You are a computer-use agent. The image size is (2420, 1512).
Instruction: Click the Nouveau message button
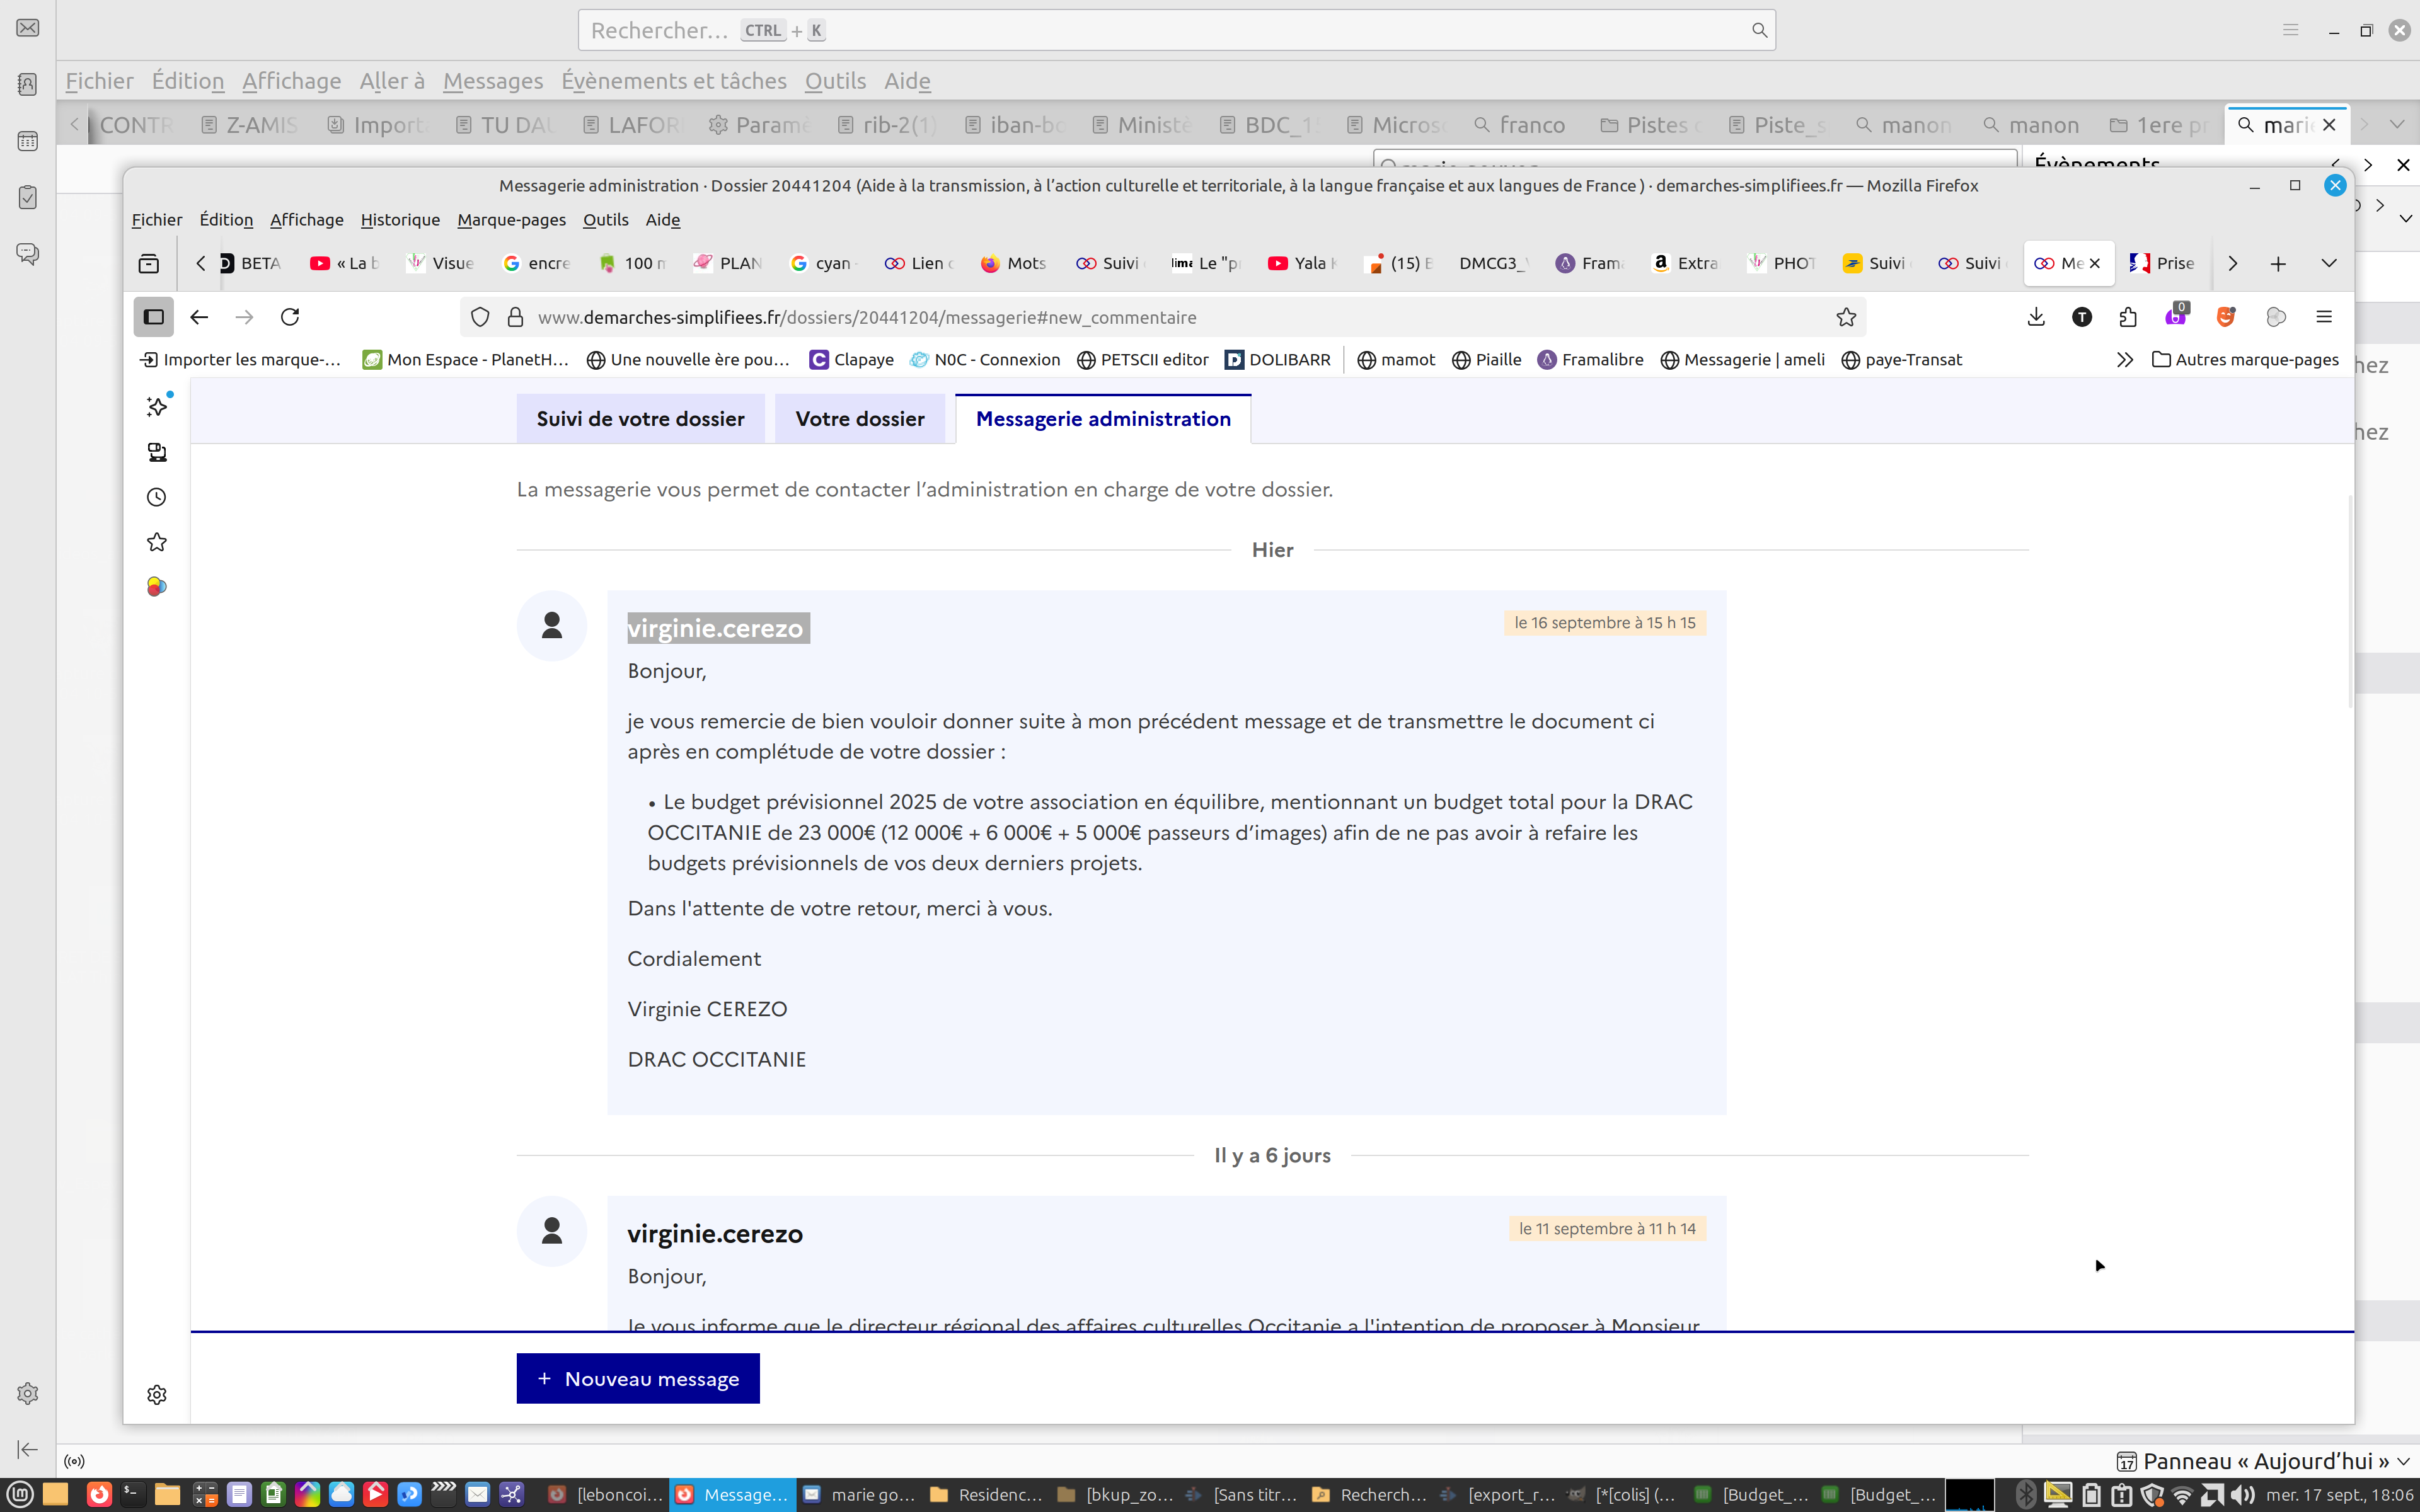pos(637,1378)
